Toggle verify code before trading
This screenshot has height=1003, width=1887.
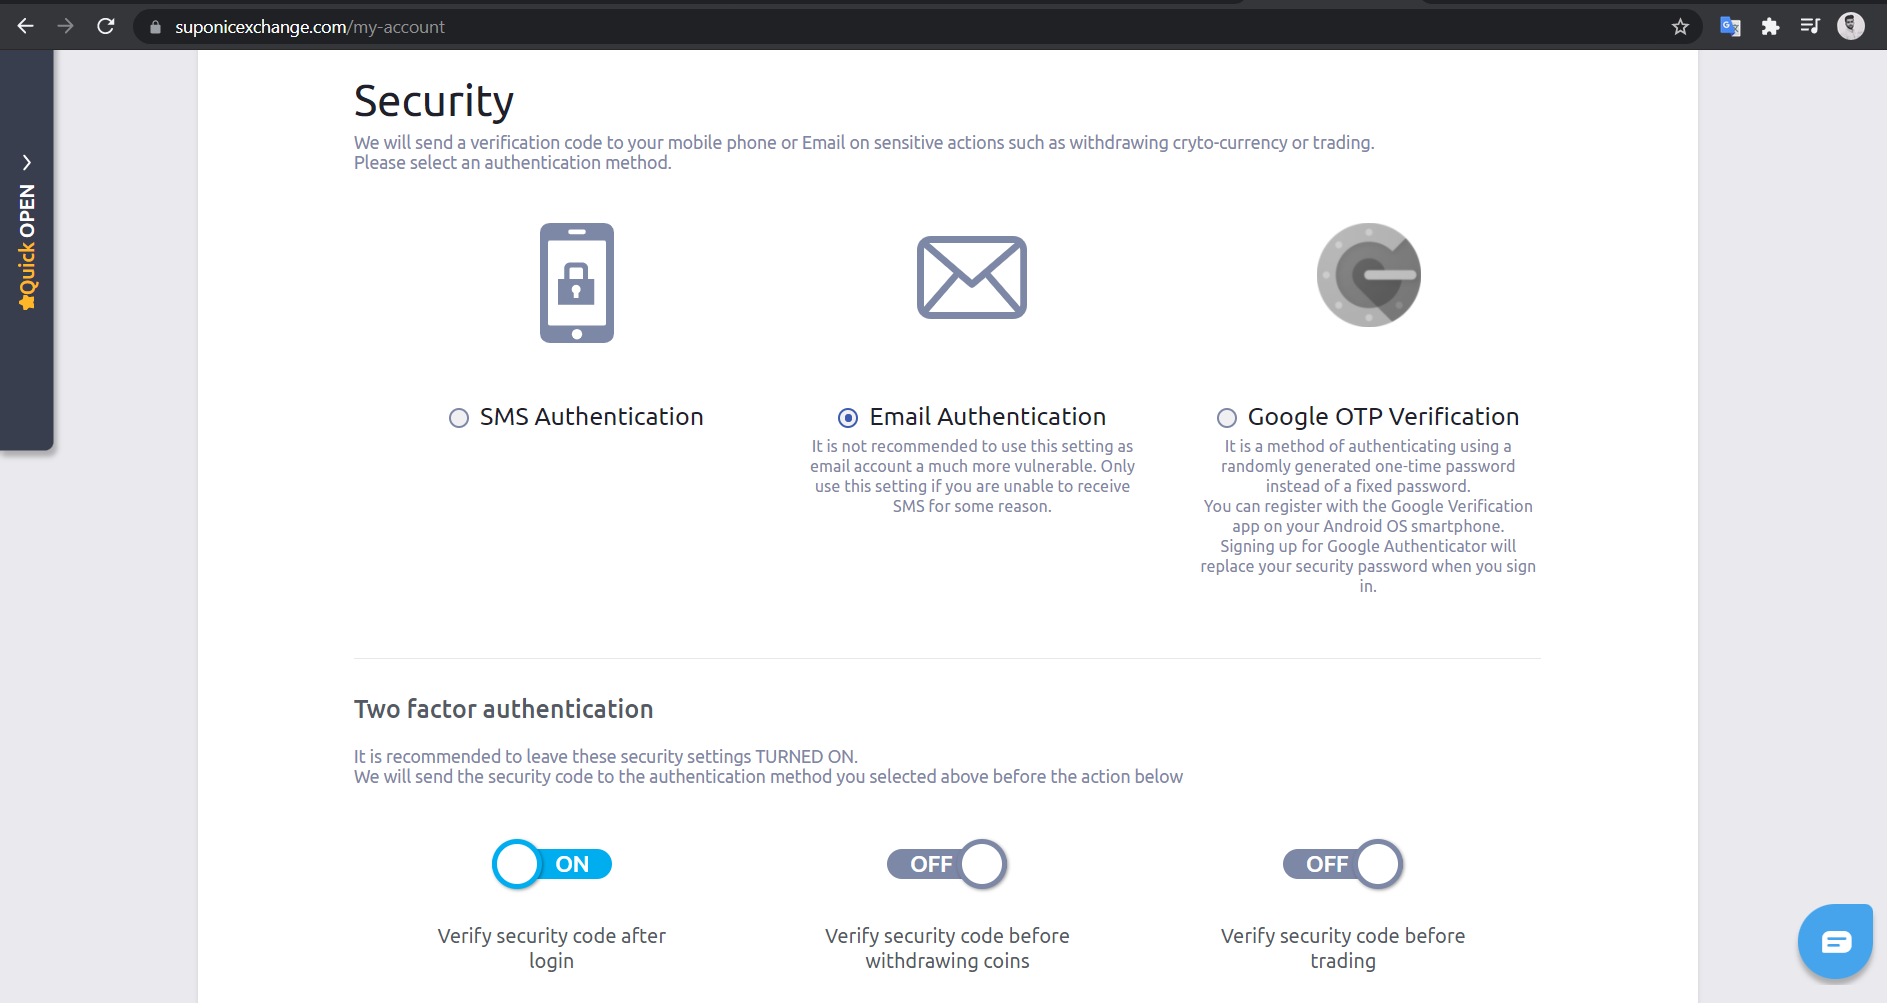(x=1343, y=864)
